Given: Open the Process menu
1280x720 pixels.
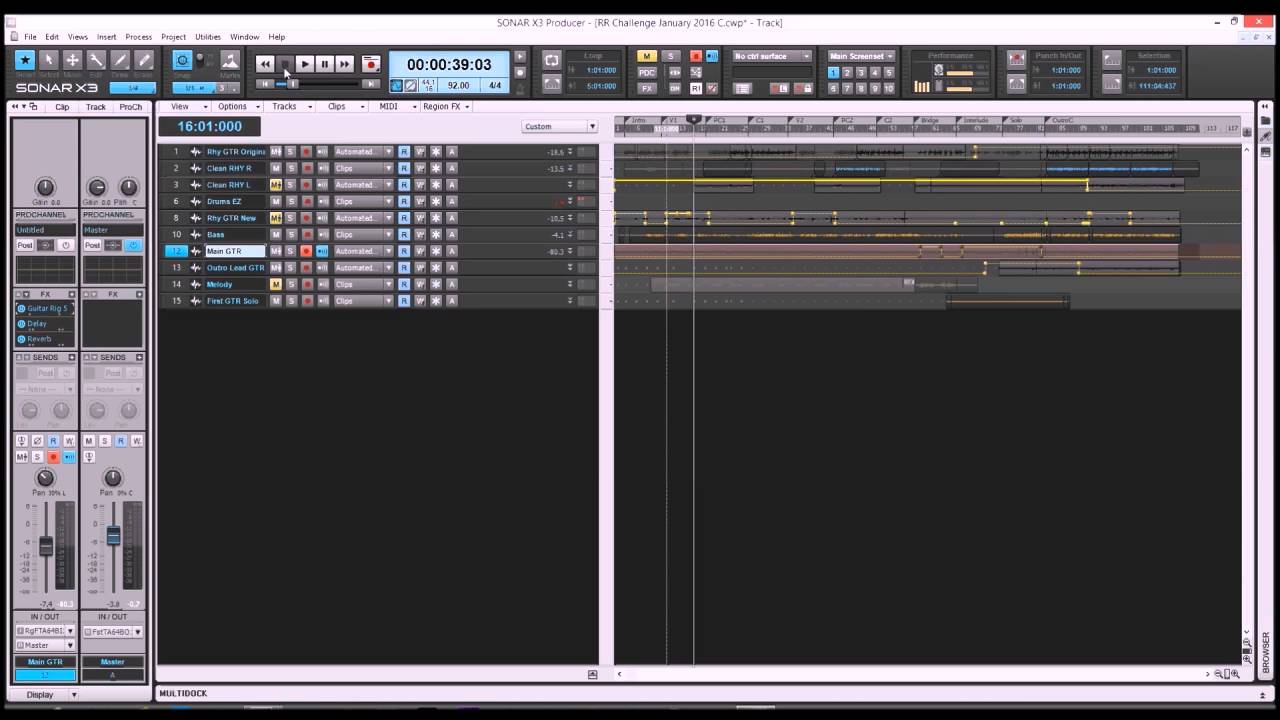Looking at the screenshot, I should coord(139,37).
